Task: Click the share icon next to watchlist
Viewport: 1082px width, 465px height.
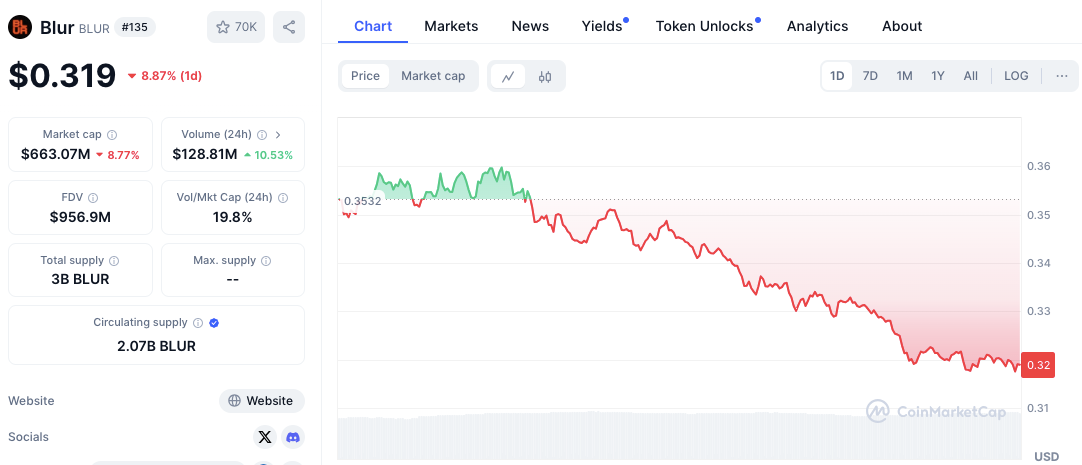Action: 289,27
